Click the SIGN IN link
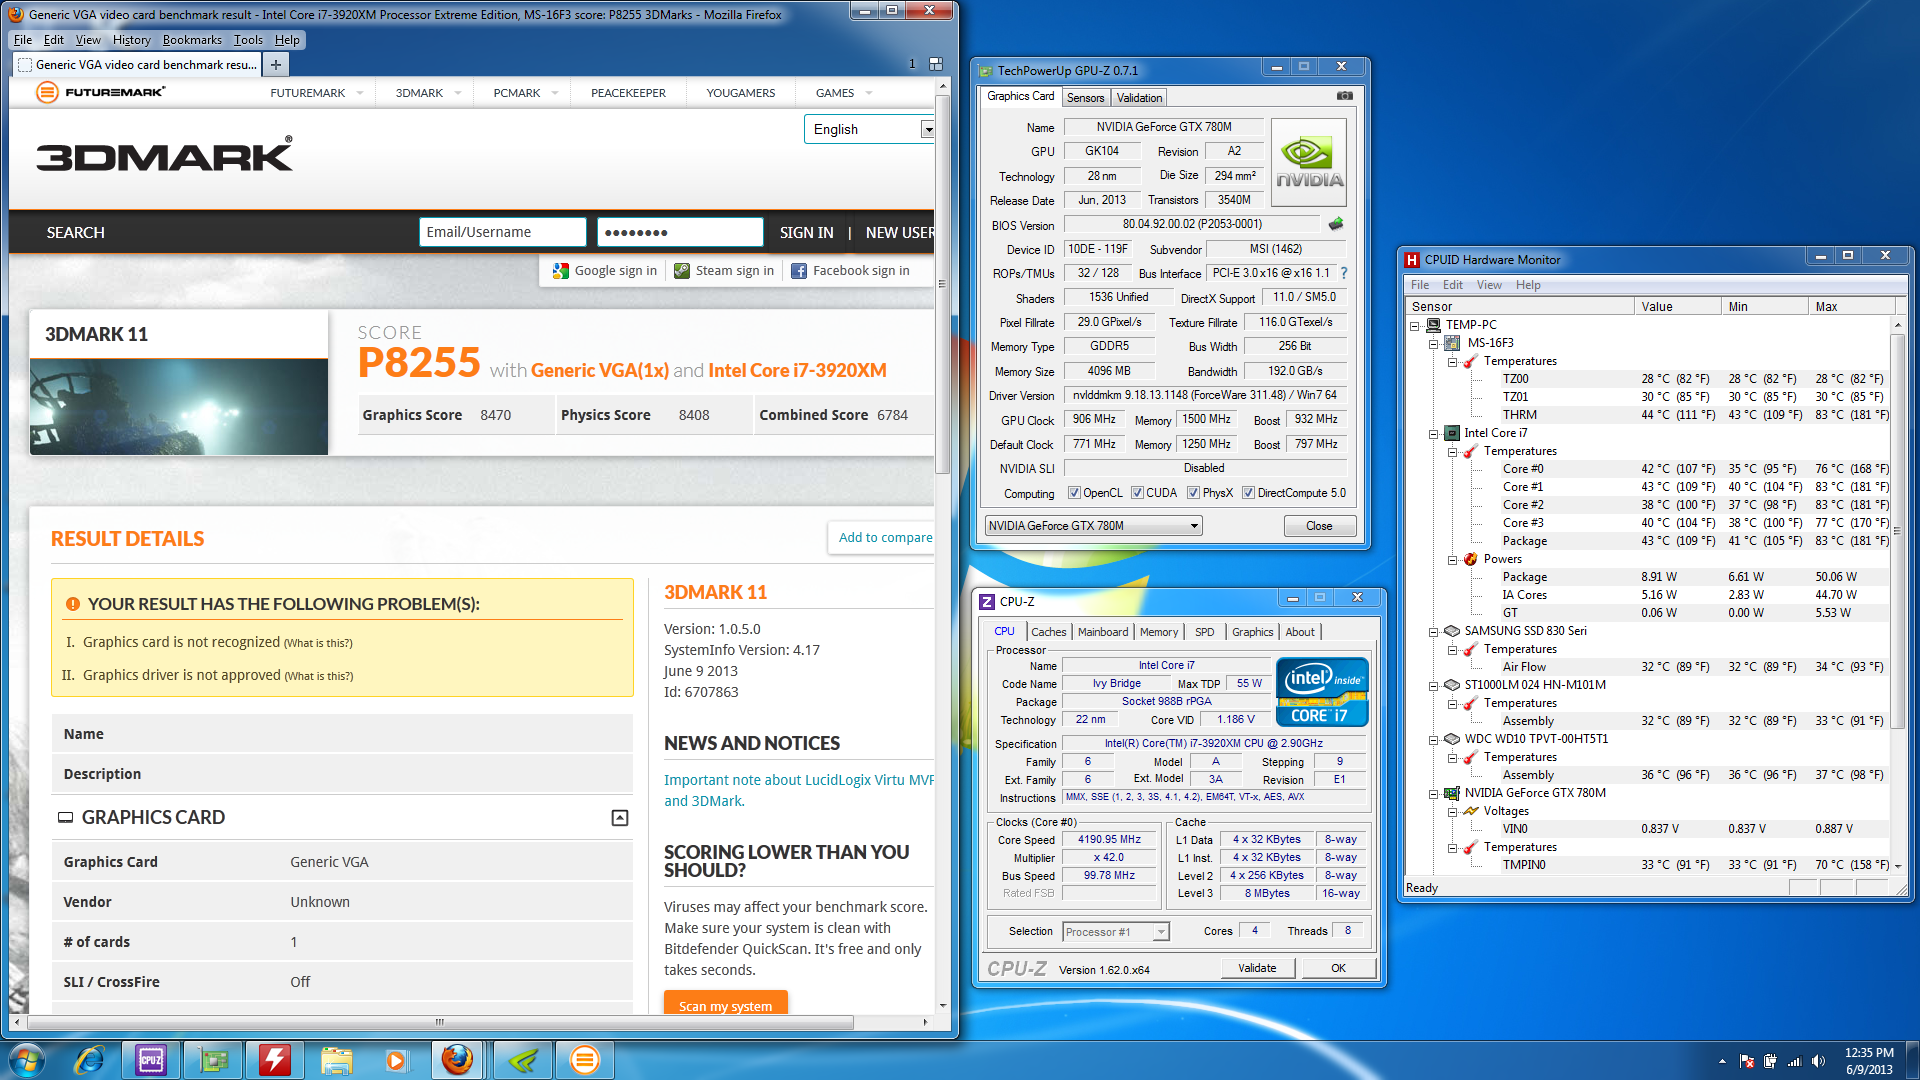1920x1080 pixels. pos(806,232)
